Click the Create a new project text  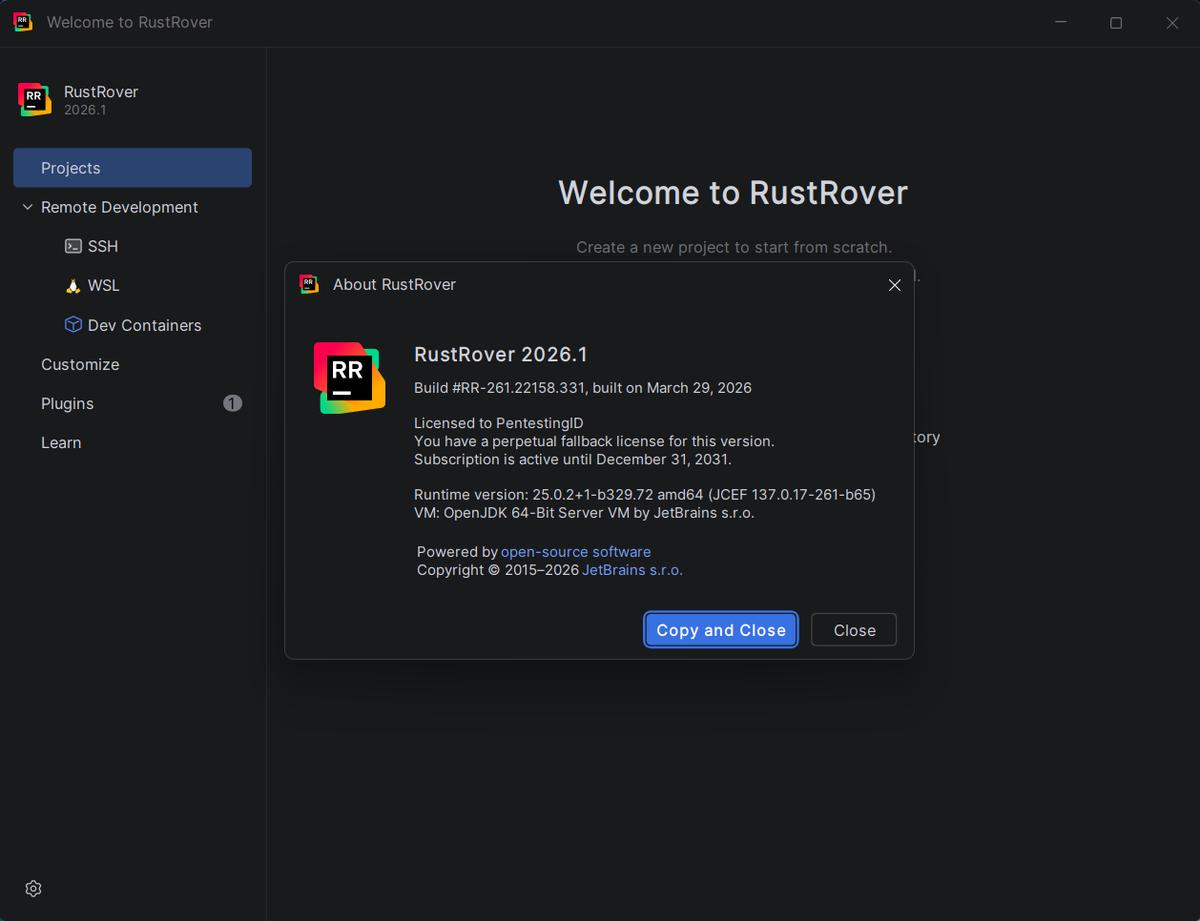click(734, 247)
